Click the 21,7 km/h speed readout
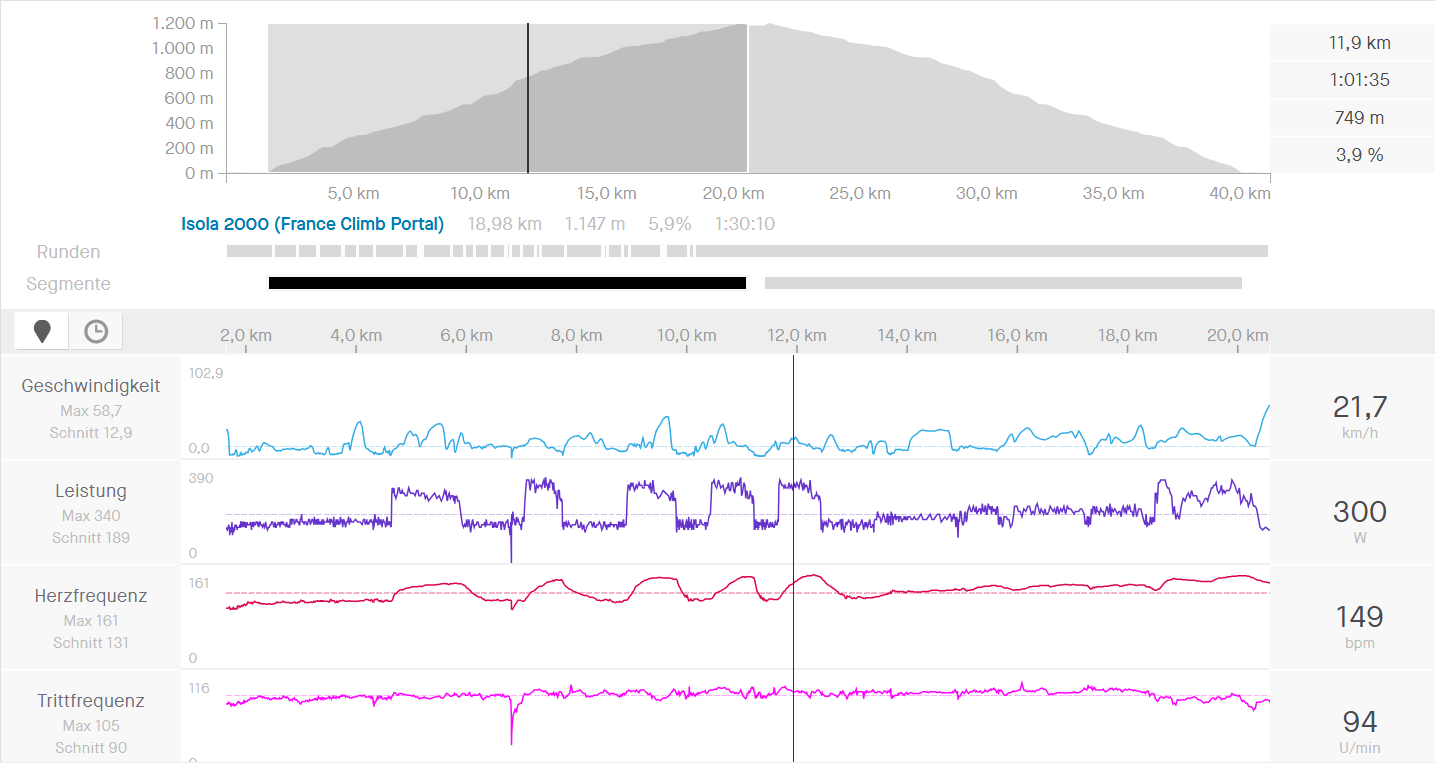 coord(1359,407)
